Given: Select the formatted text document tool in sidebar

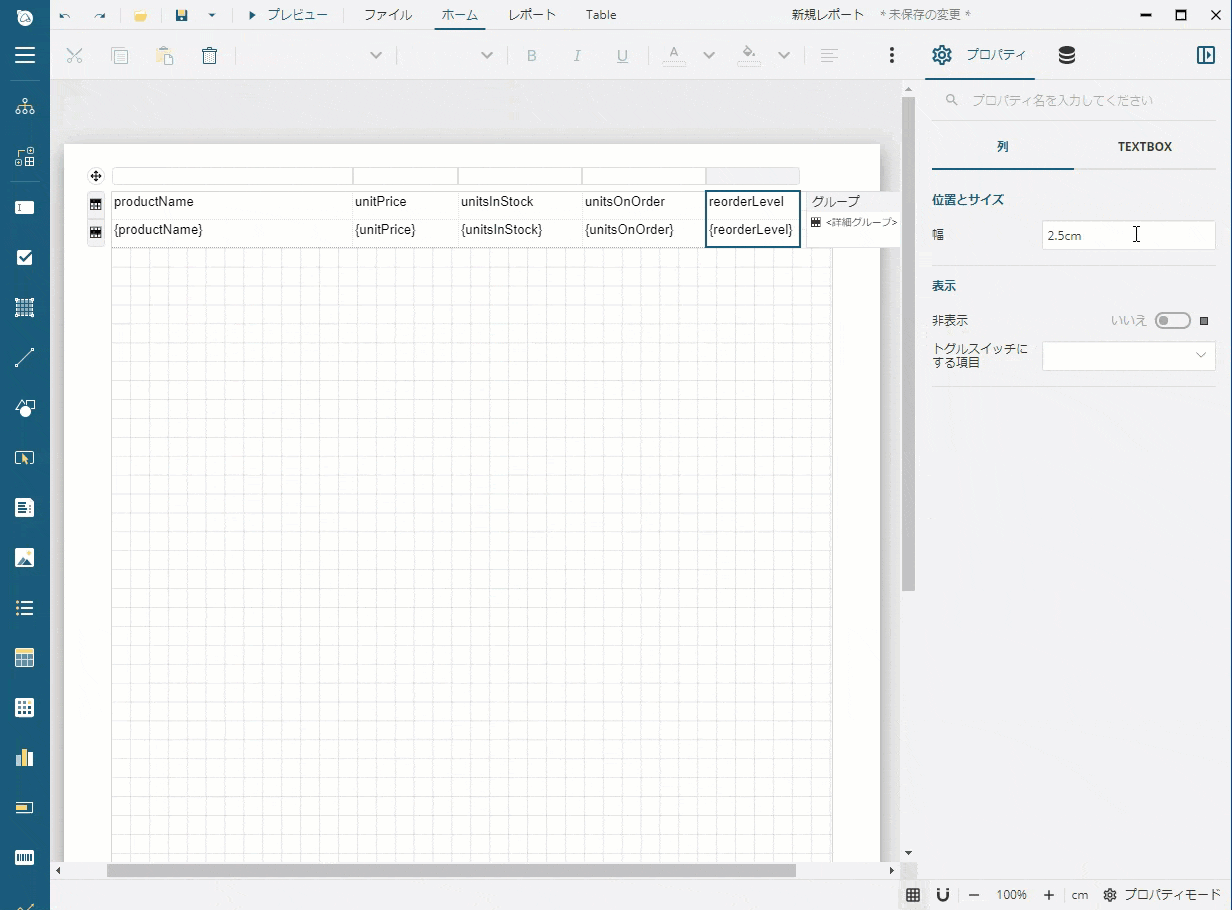Looking at the screenshot, I should pos(25,508).
